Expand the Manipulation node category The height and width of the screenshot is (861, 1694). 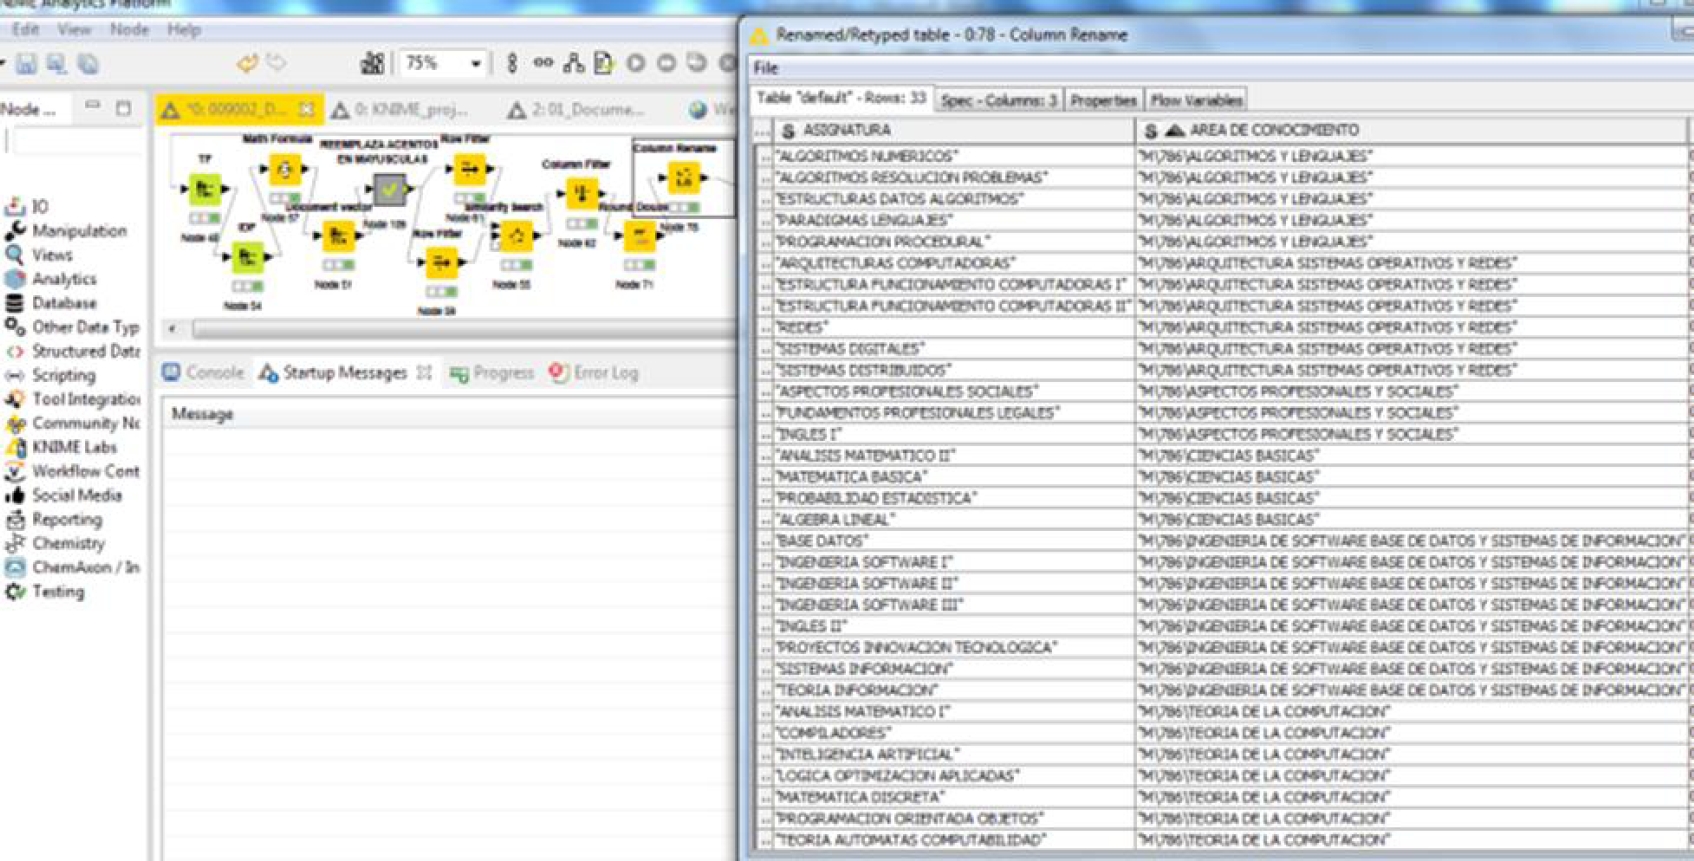coord(78,231)
